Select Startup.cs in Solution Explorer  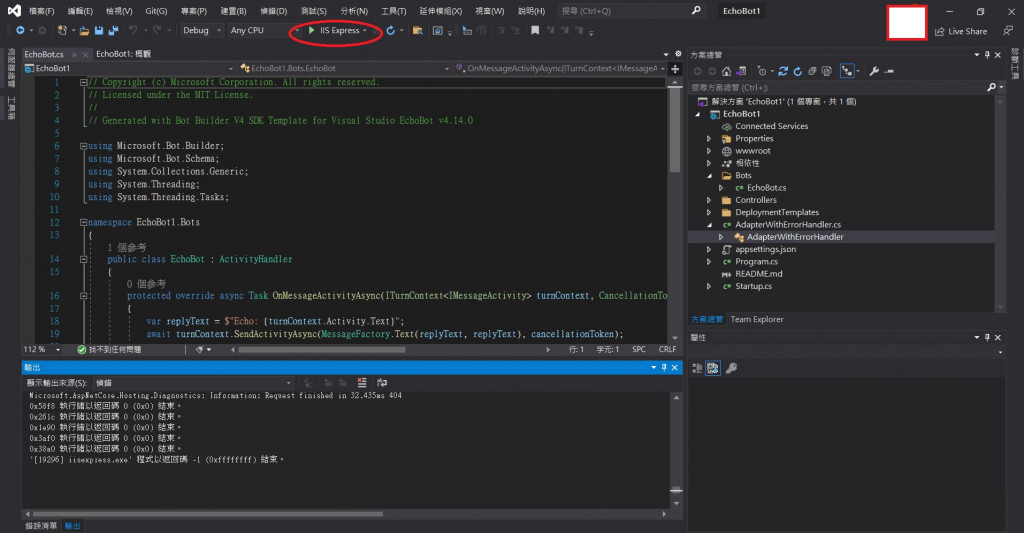pyautogui.click(x=753, y=286)
